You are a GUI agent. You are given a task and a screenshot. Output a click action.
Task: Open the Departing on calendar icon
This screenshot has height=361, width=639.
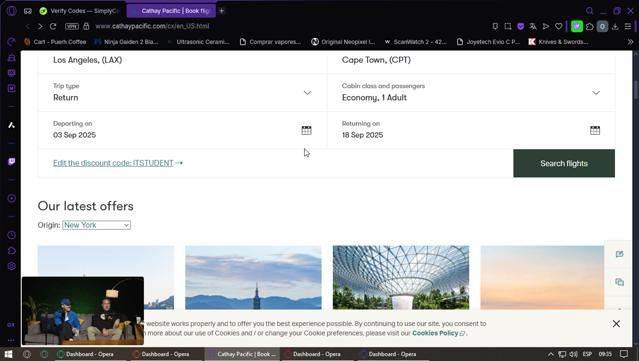coord(306,130)
